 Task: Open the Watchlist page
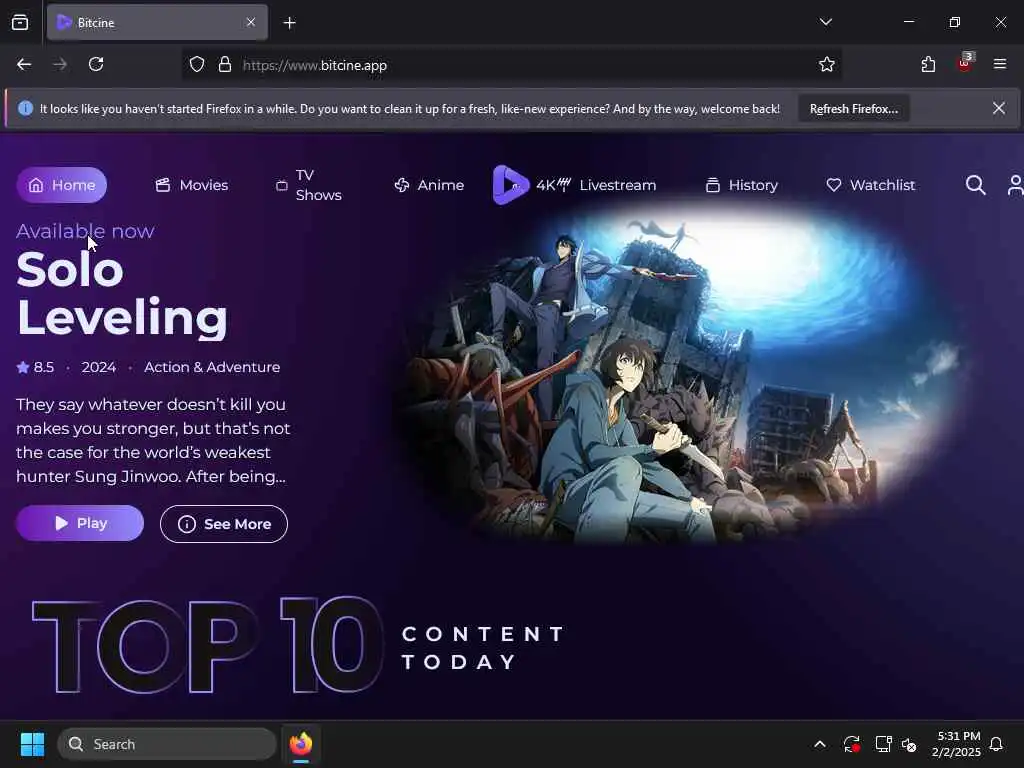[x=871, y=185]
